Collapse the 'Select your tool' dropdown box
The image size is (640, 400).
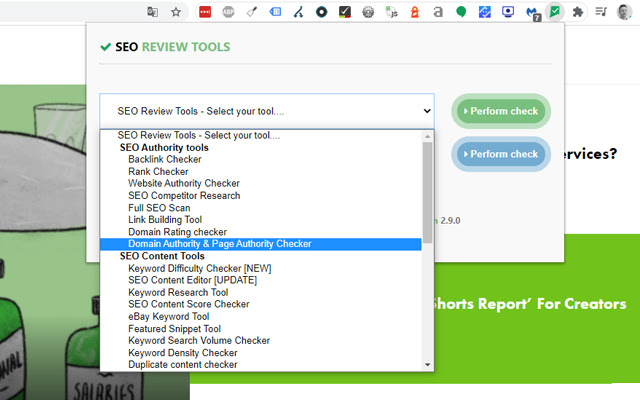267,111
